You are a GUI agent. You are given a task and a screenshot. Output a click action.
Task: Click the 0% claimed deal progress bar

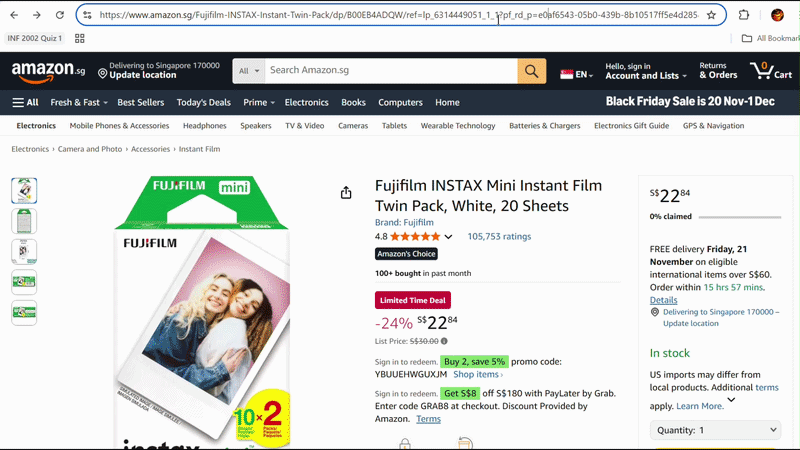pos(741,217)
